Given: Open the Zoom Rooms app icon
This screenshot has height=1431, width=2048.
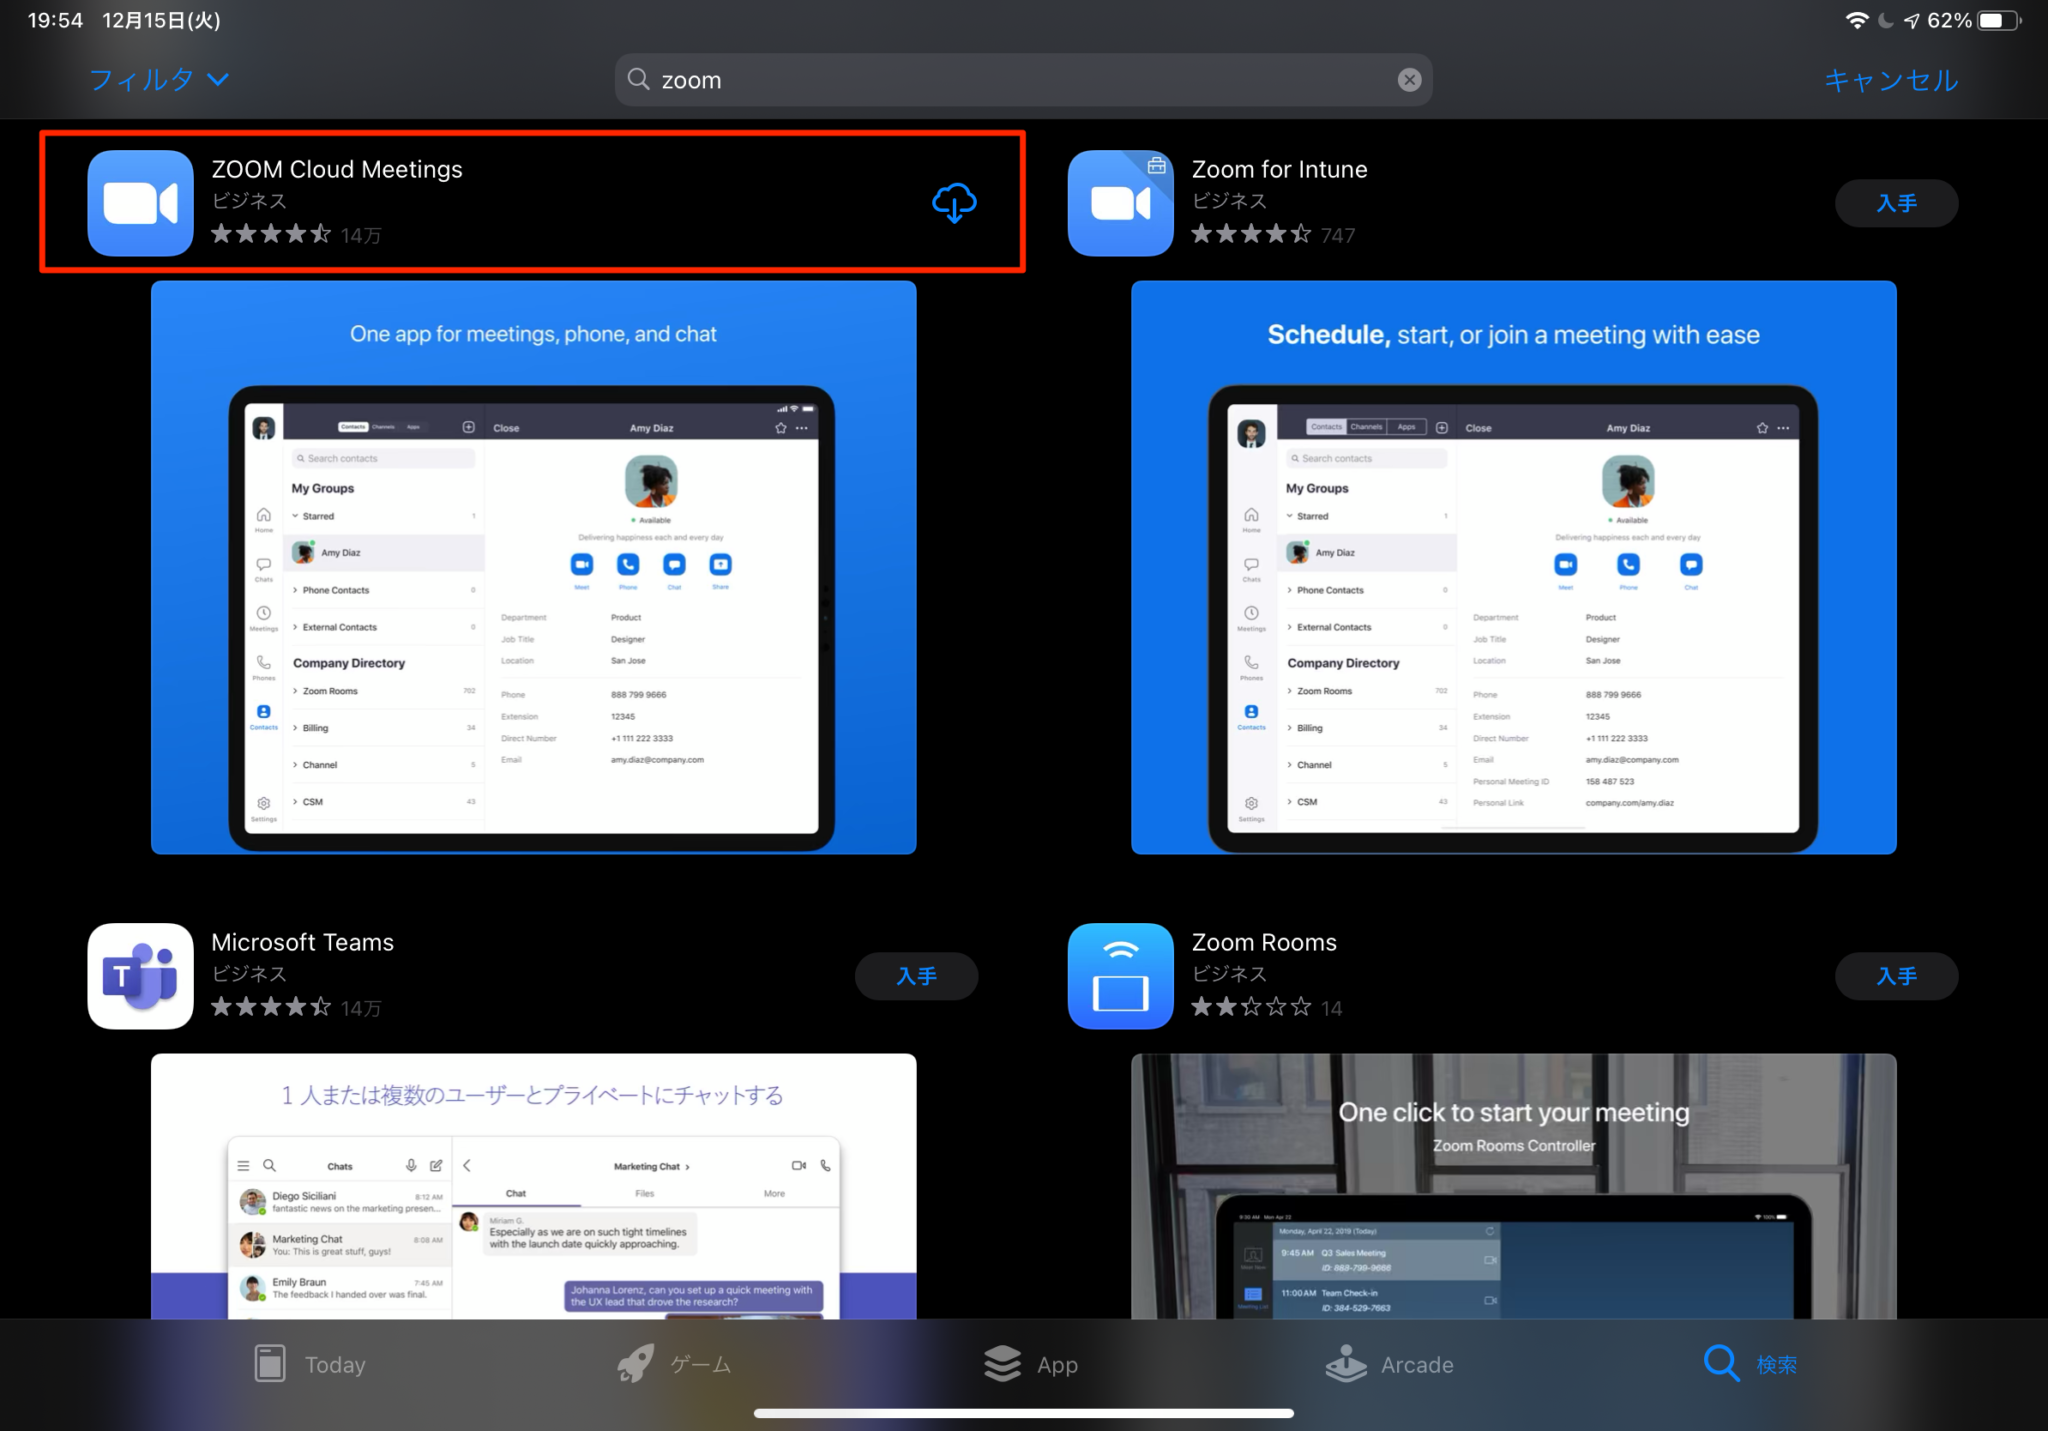Looking at the screenshot, I should tap(1120, 976).
